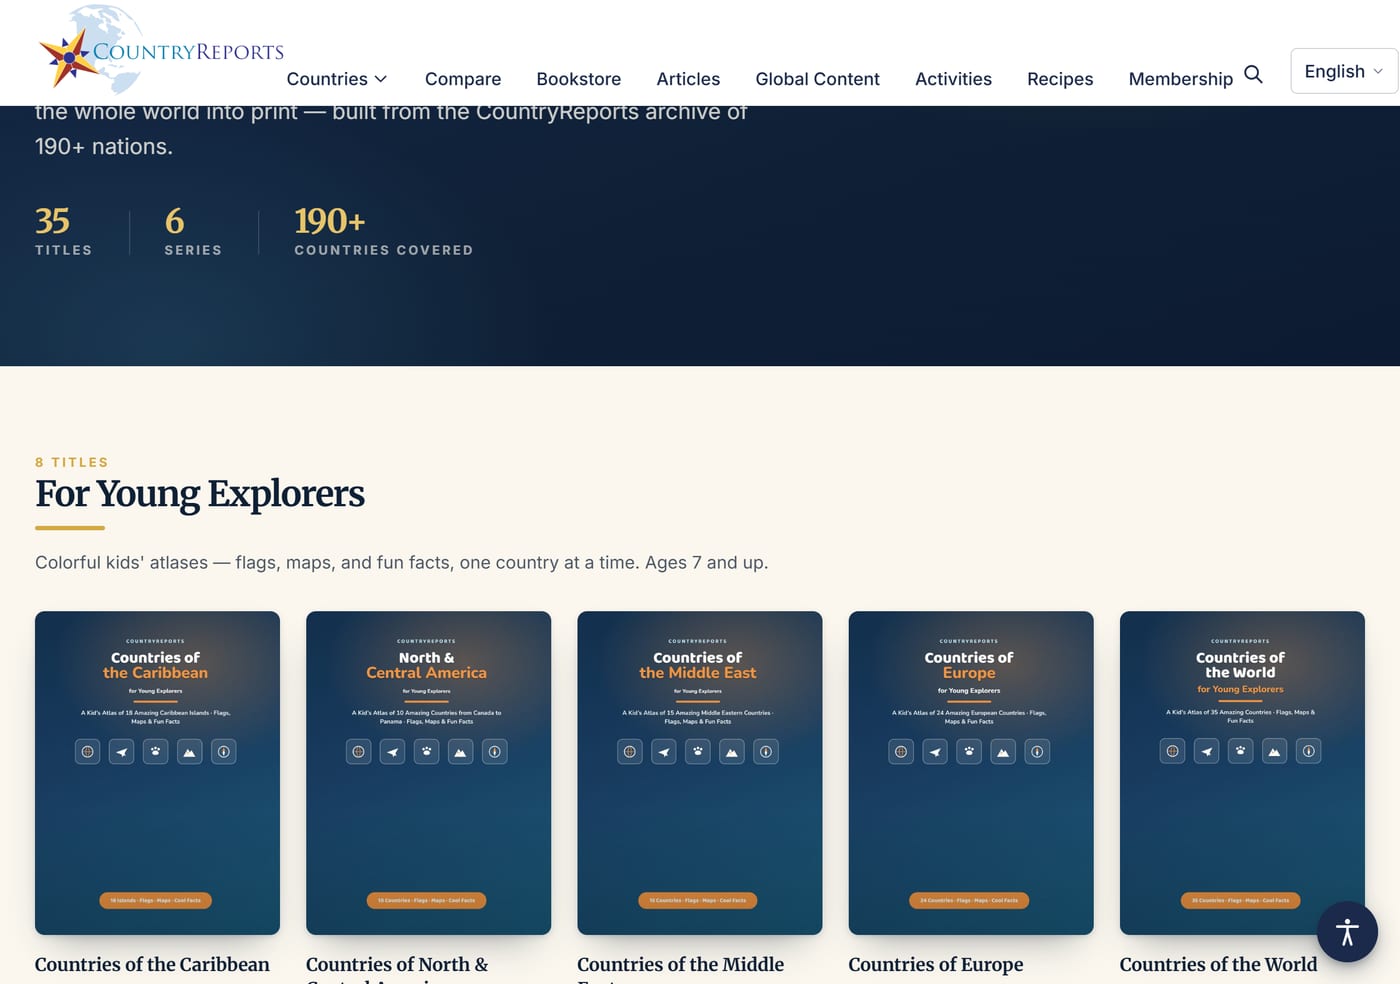The height and width of the screenshot is (984, 1400).
Task: Open the Countries of the Middle East cover
Action: click(700, 773)
